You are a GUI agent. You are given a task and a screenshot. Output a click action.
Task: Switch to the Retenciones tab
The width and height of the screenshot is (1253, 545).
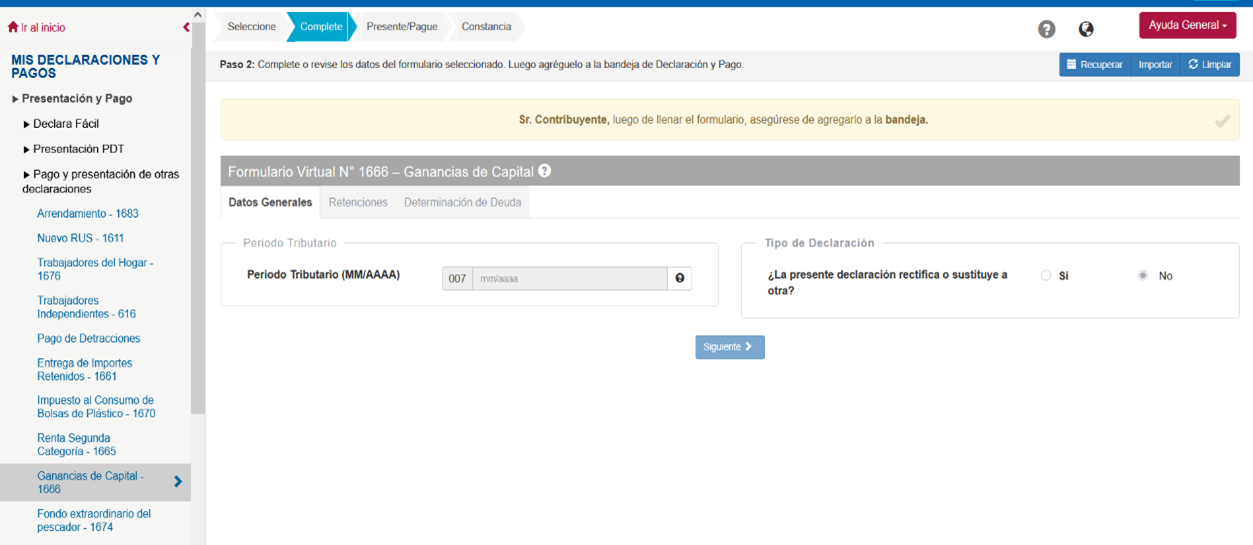coord(358,202)
